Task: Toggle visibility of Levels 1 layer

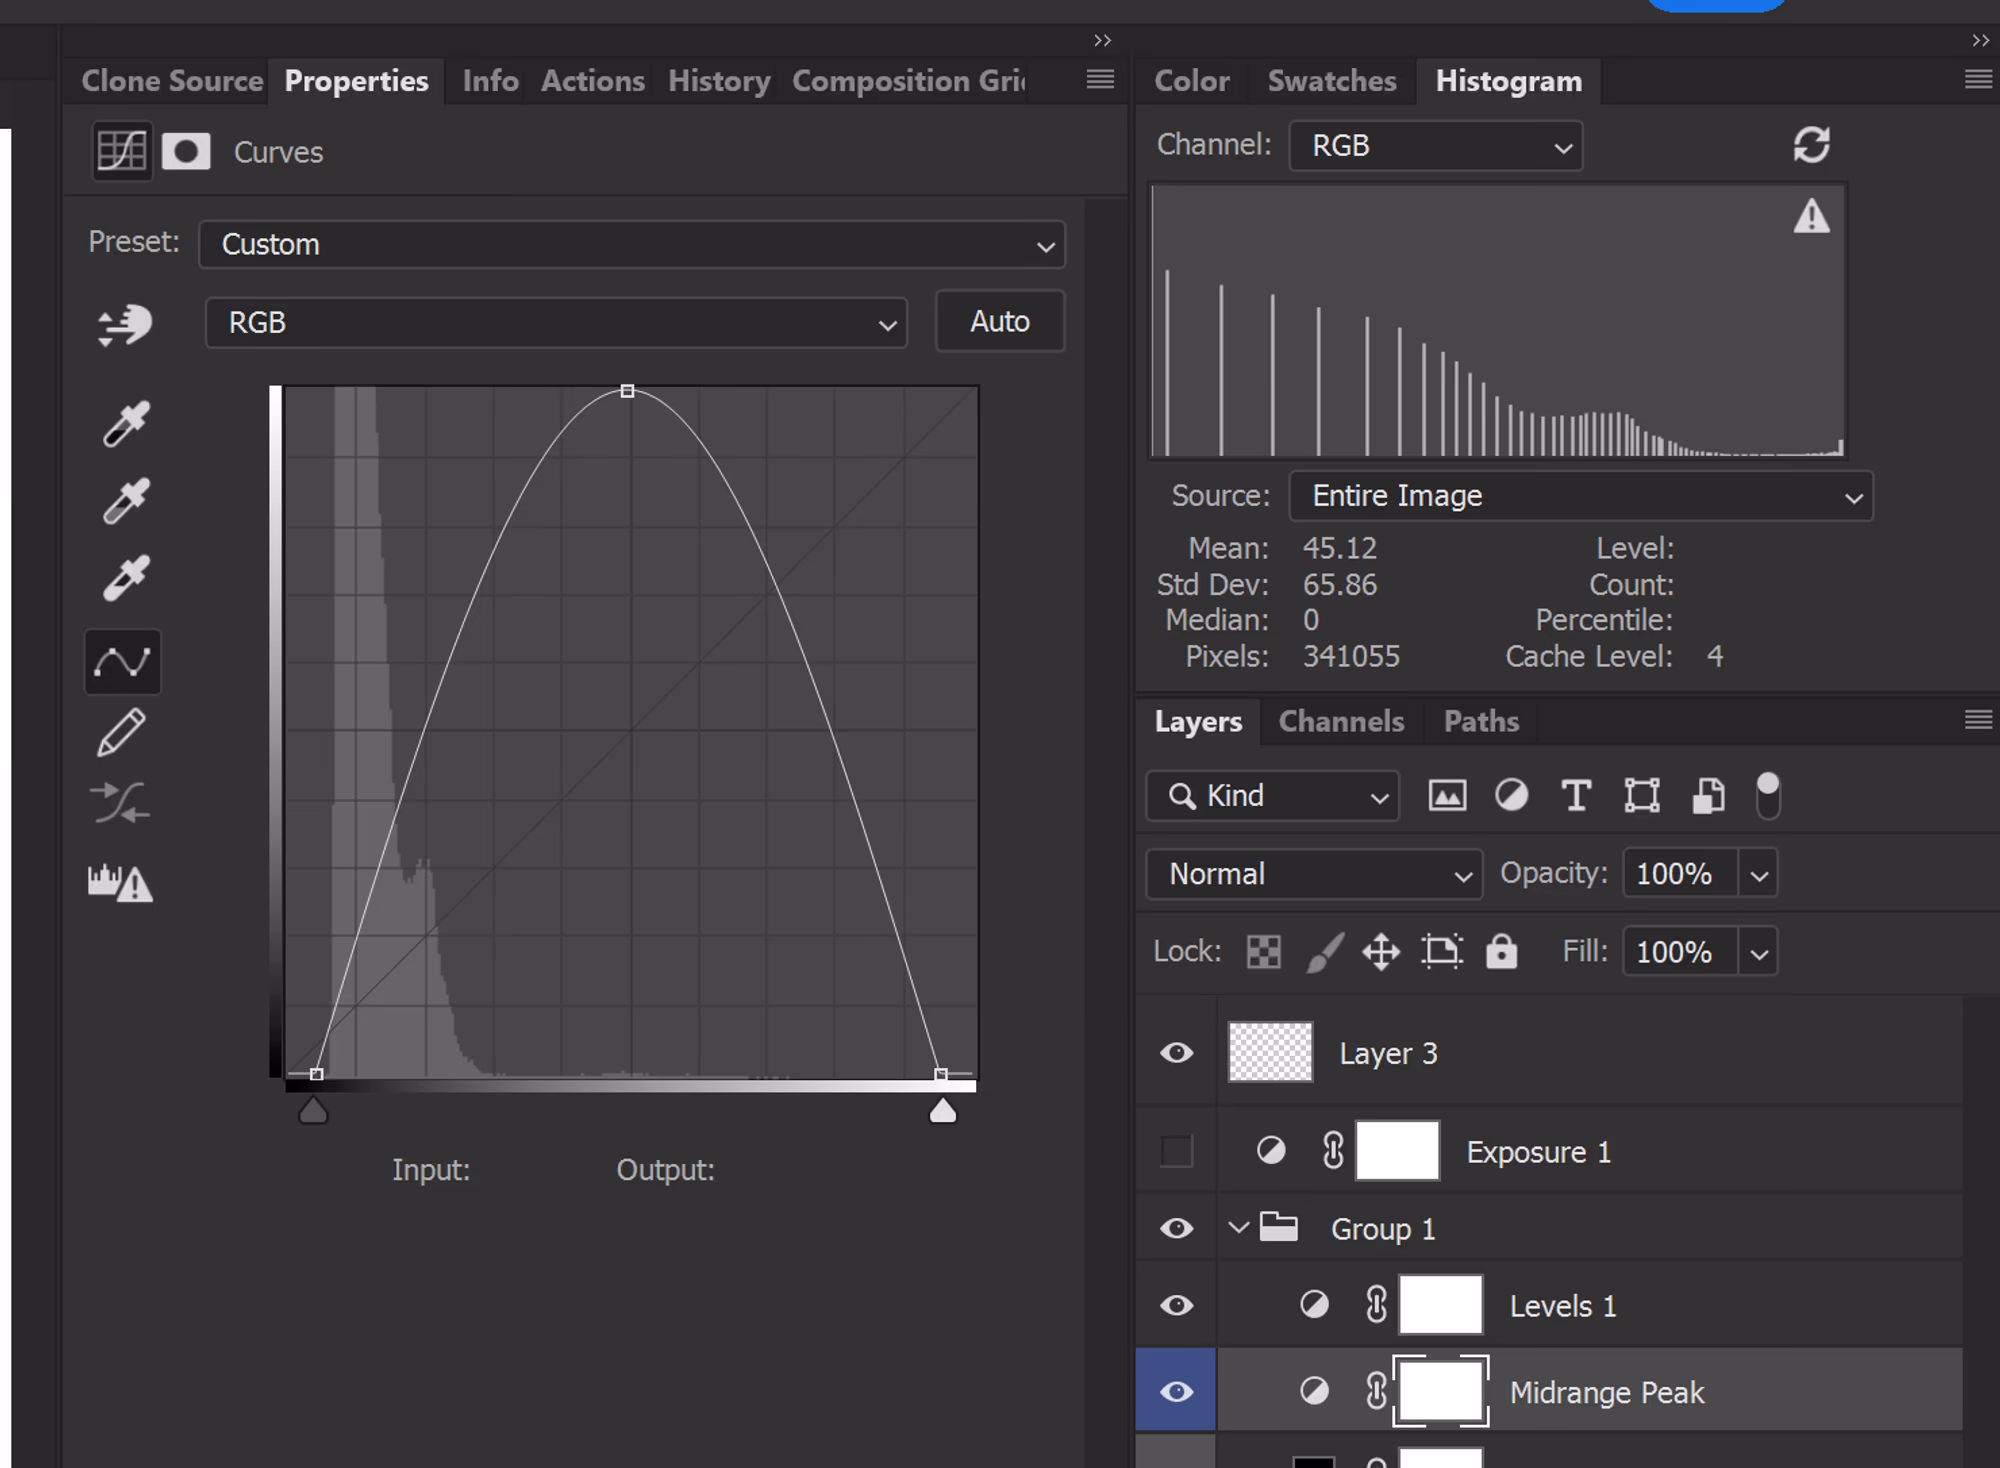Action: [1177, 1305]
